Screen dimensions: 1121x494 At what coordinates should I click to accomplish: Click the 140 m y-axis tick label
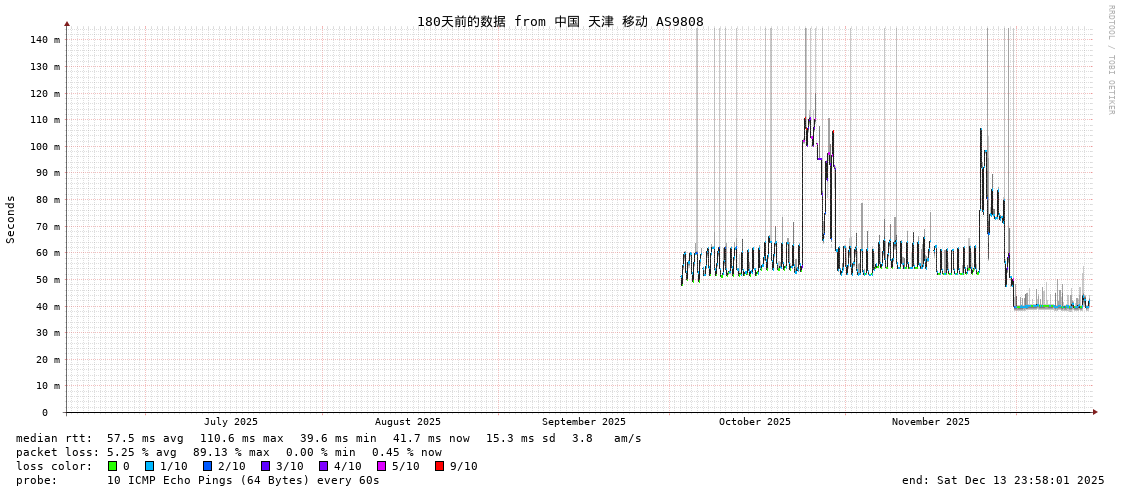(x=44, y=40)
